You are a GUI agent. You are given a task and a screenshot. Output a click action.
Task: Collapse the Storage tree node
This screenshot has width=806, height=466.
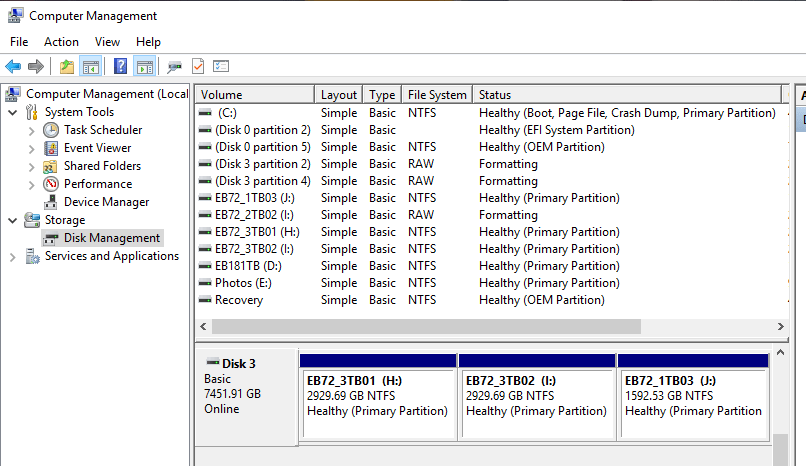click(x=13, y=220)
